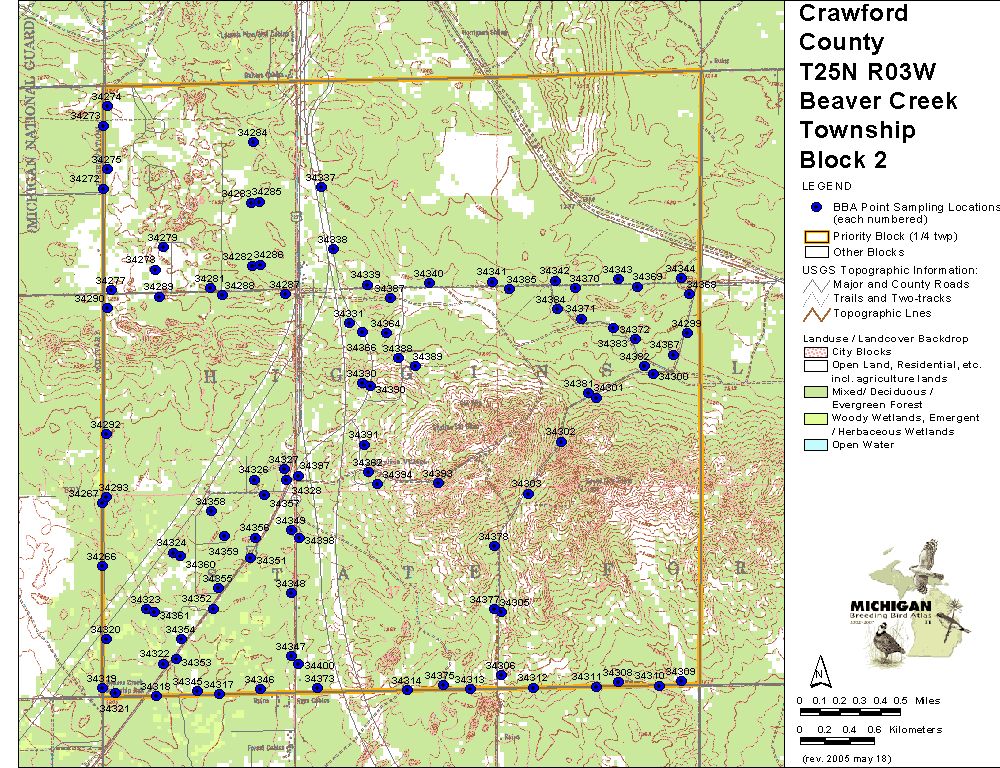1000x768 pixels.
Task: Click the Woody Wetlands legend swatch
Action: pos(817,418)
